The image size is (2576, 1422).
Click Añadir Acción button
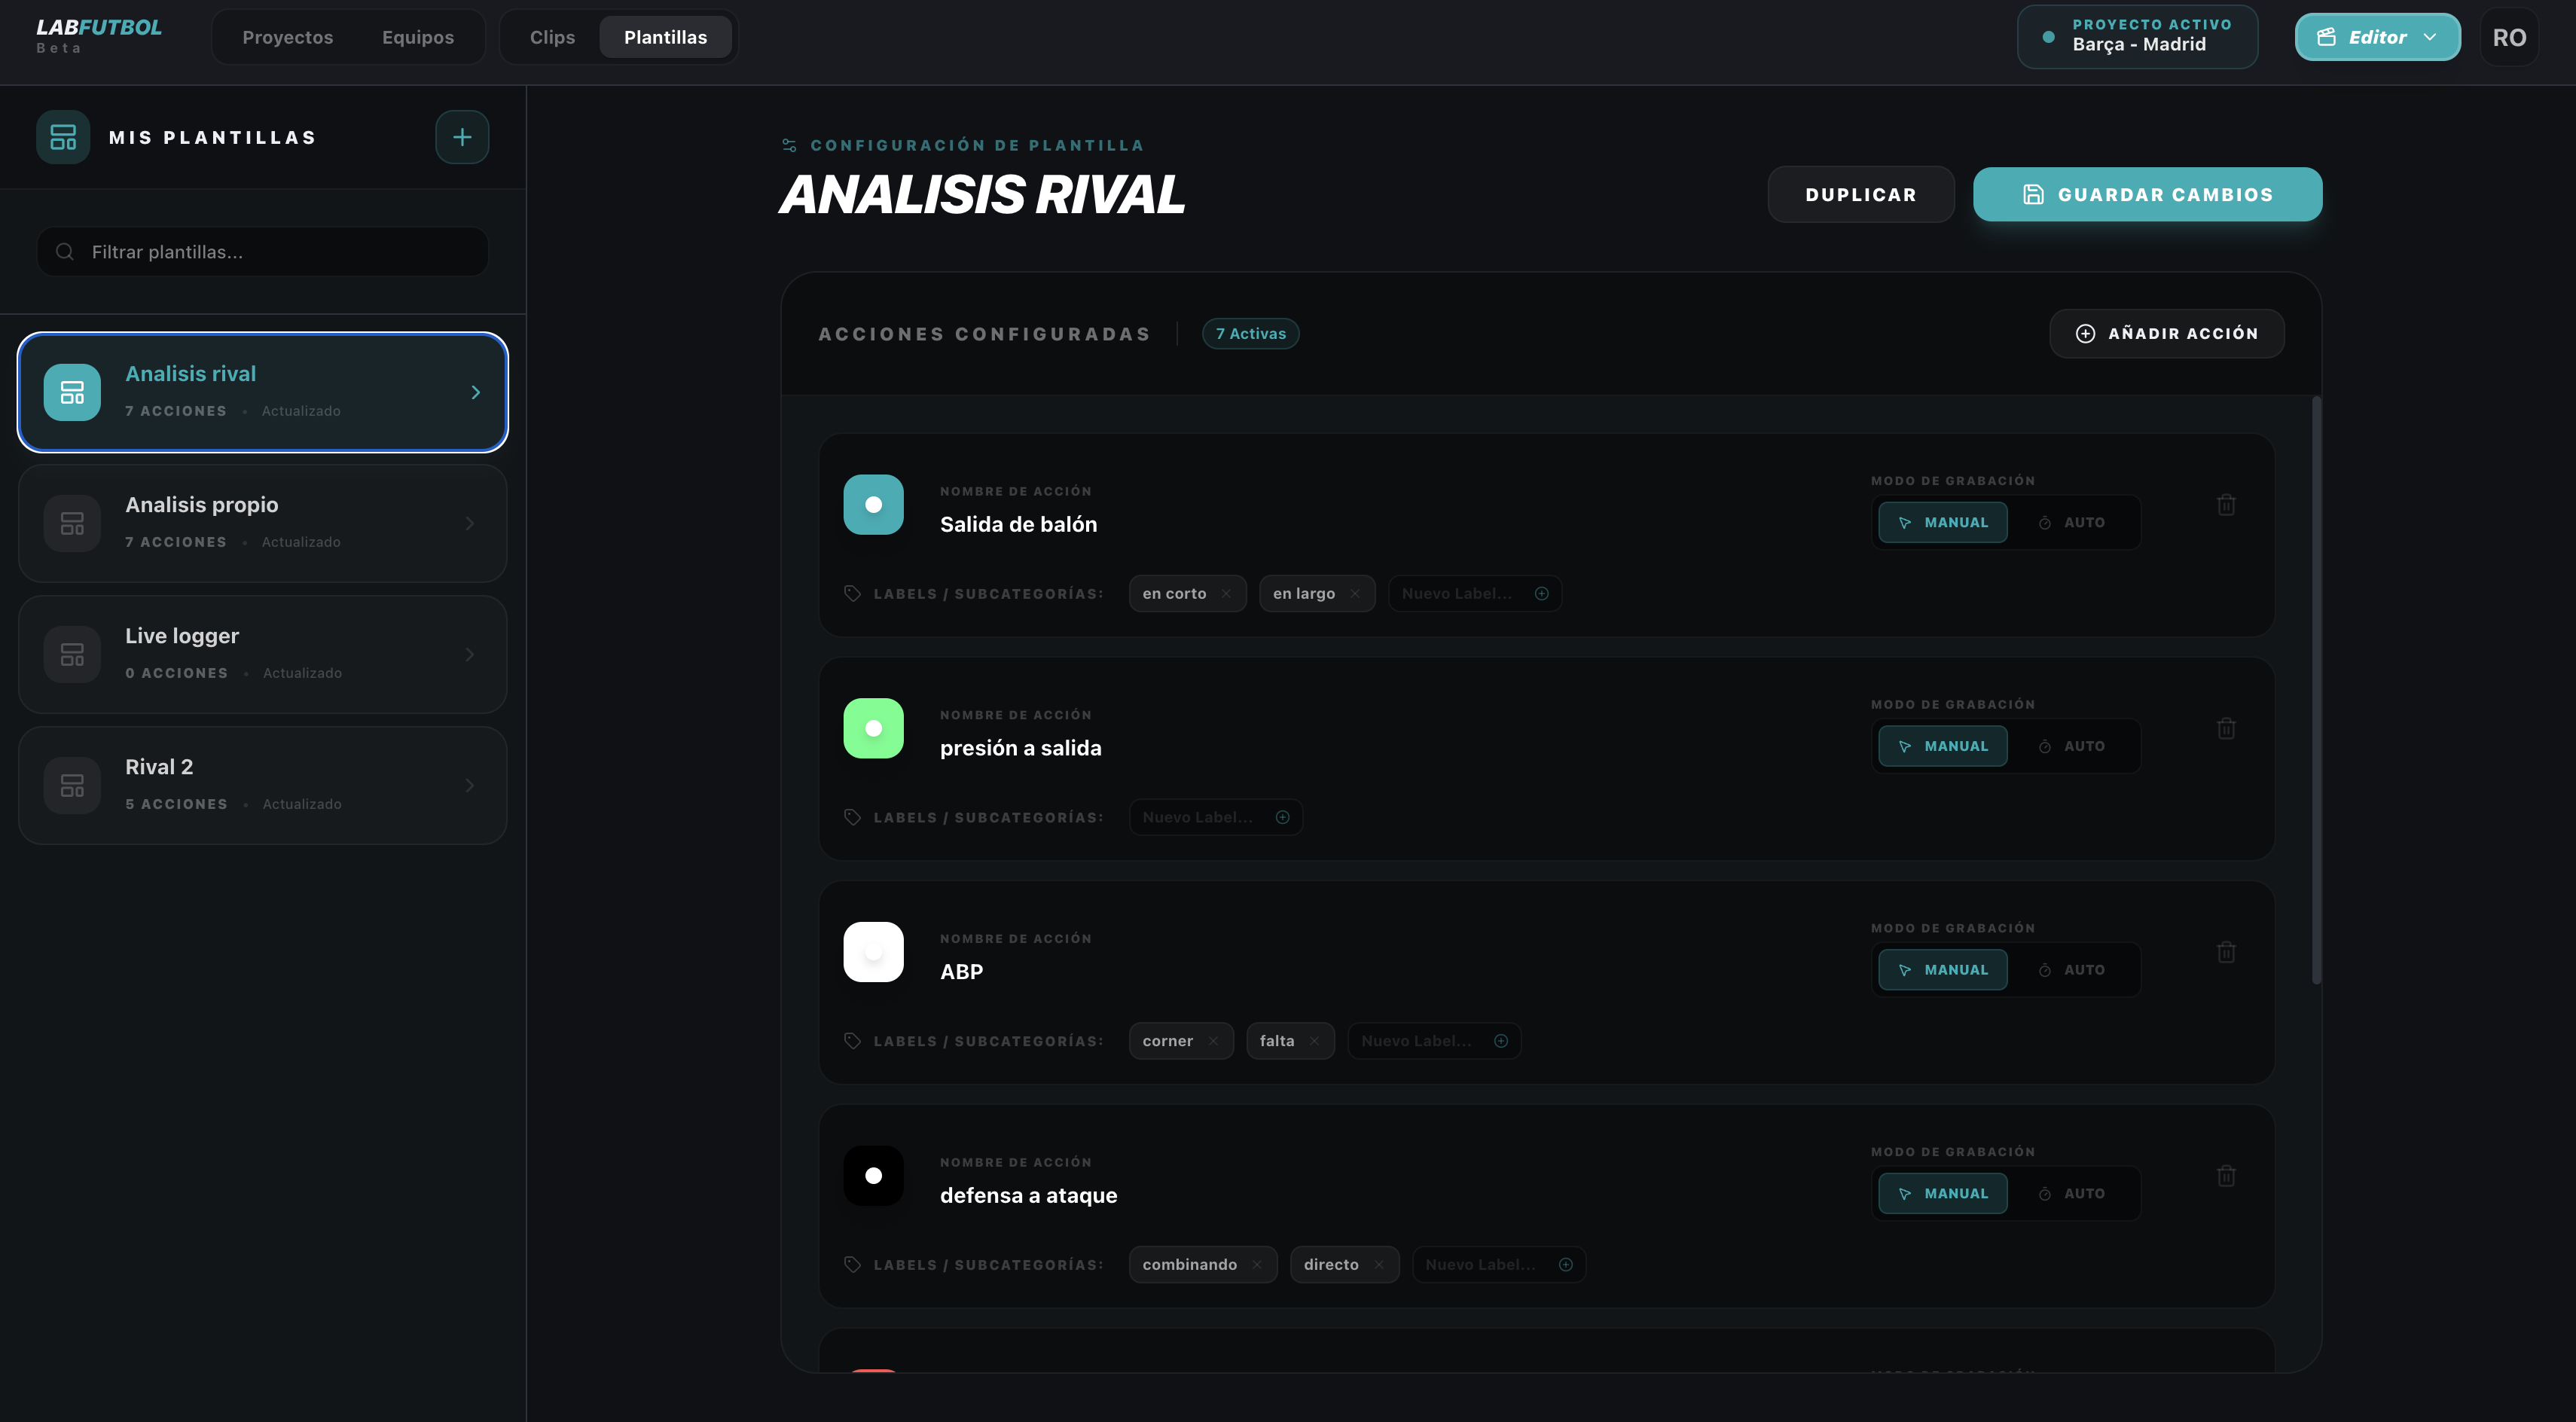(2167, 333)
